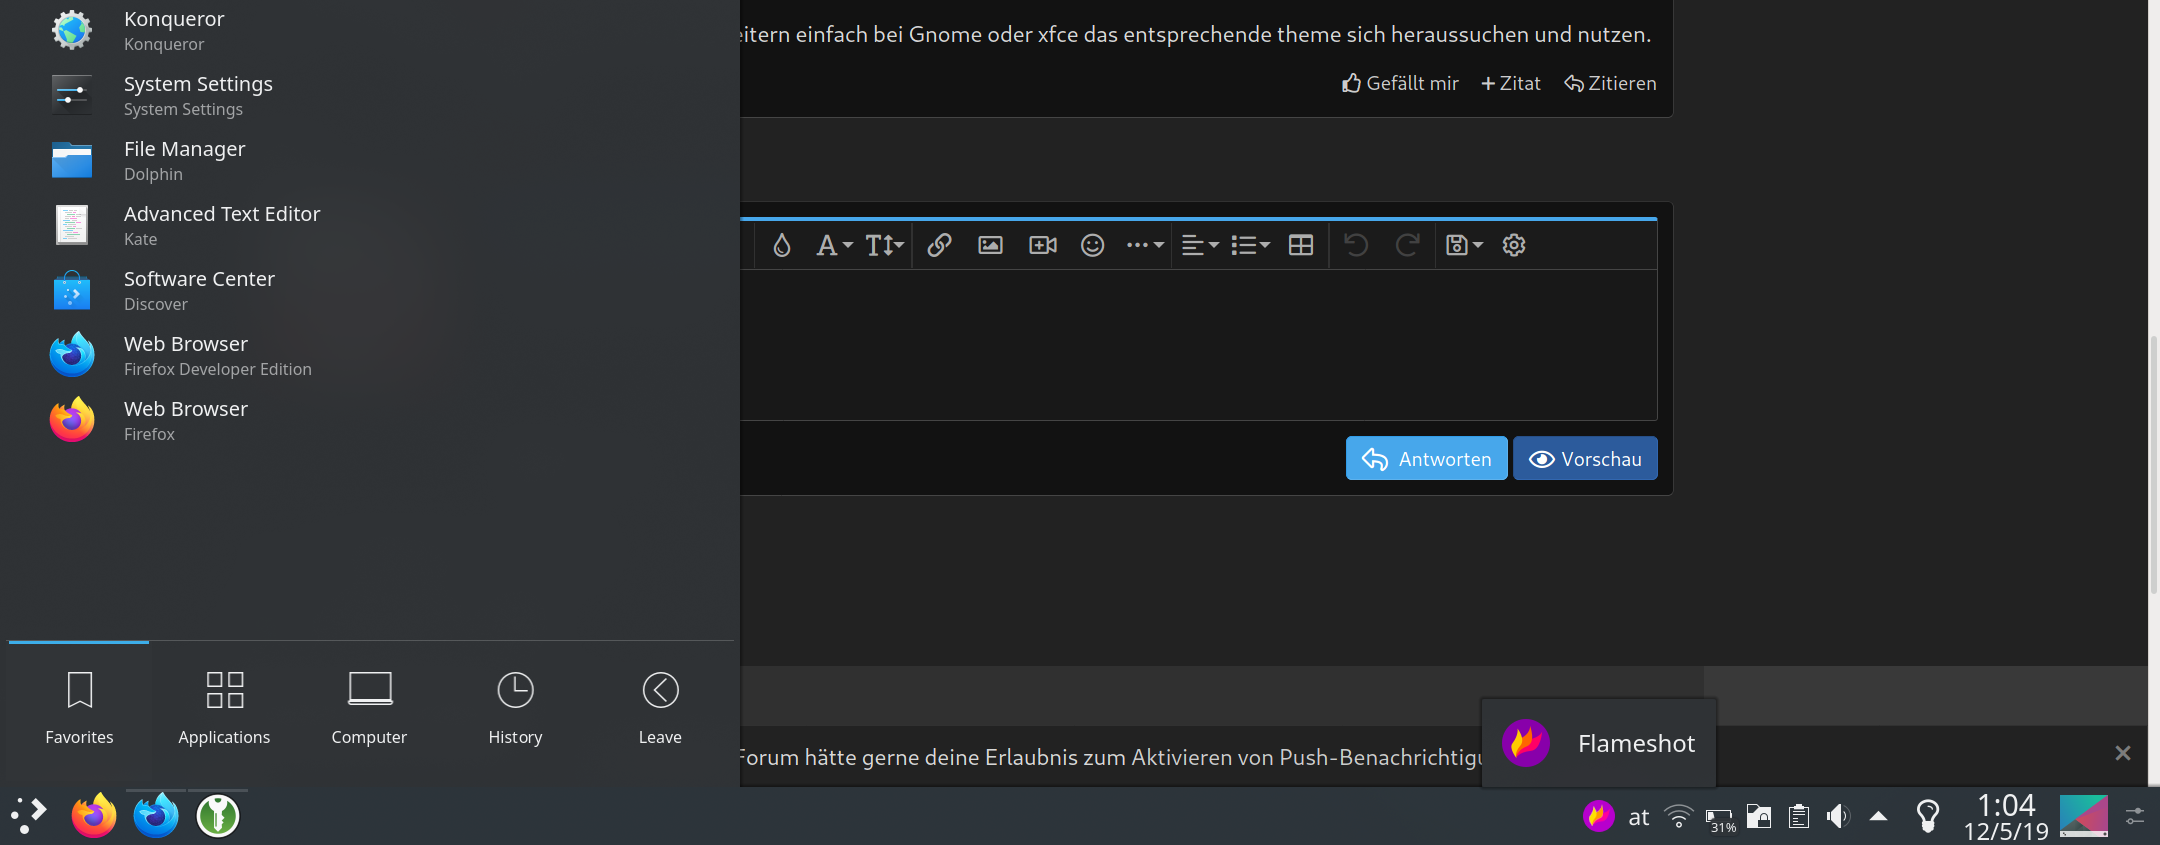Toggle BB code mode gear icon
This screenshot has height=845, width=2160.
1514,245
